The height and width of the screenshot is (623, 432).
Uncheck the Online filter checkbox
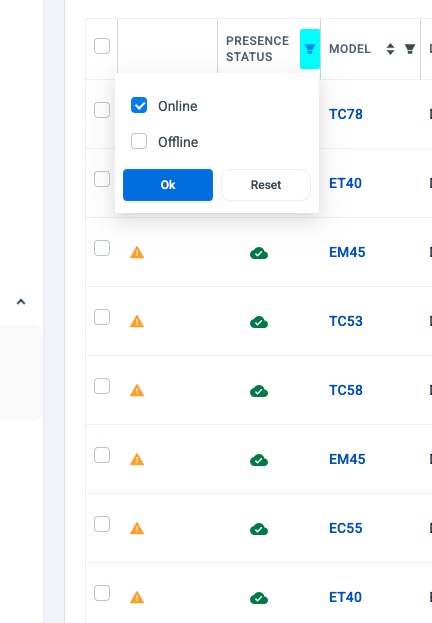coord(139,105)
